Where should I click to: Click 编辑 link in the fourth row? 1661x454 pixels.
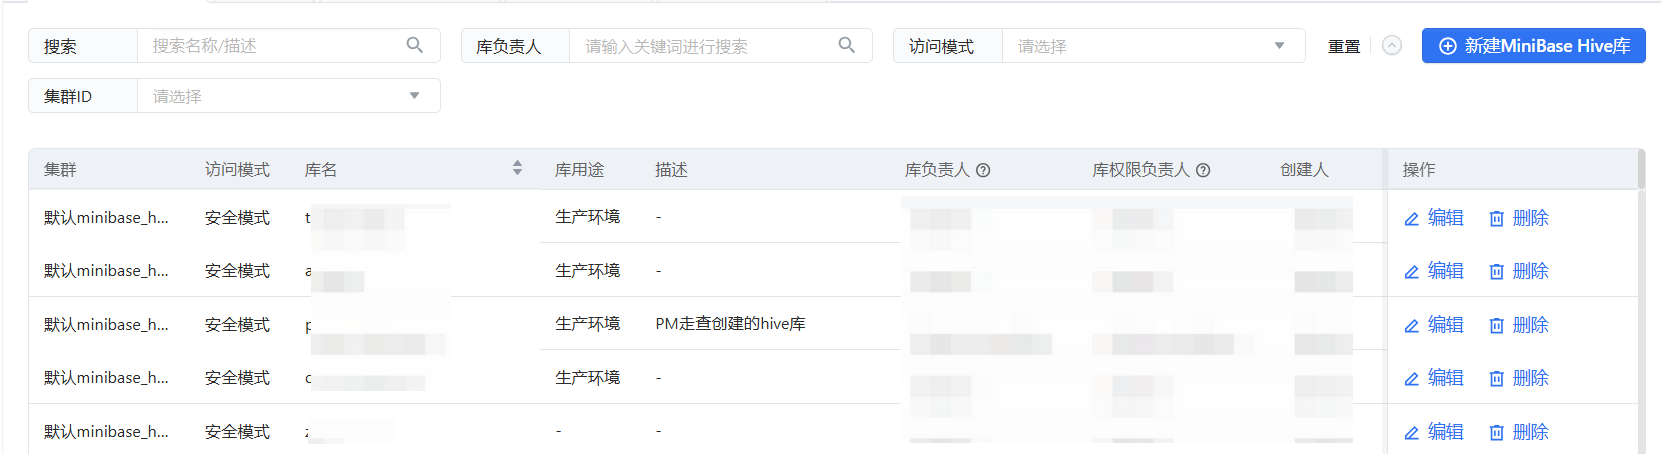click(x=1445, y=378)
